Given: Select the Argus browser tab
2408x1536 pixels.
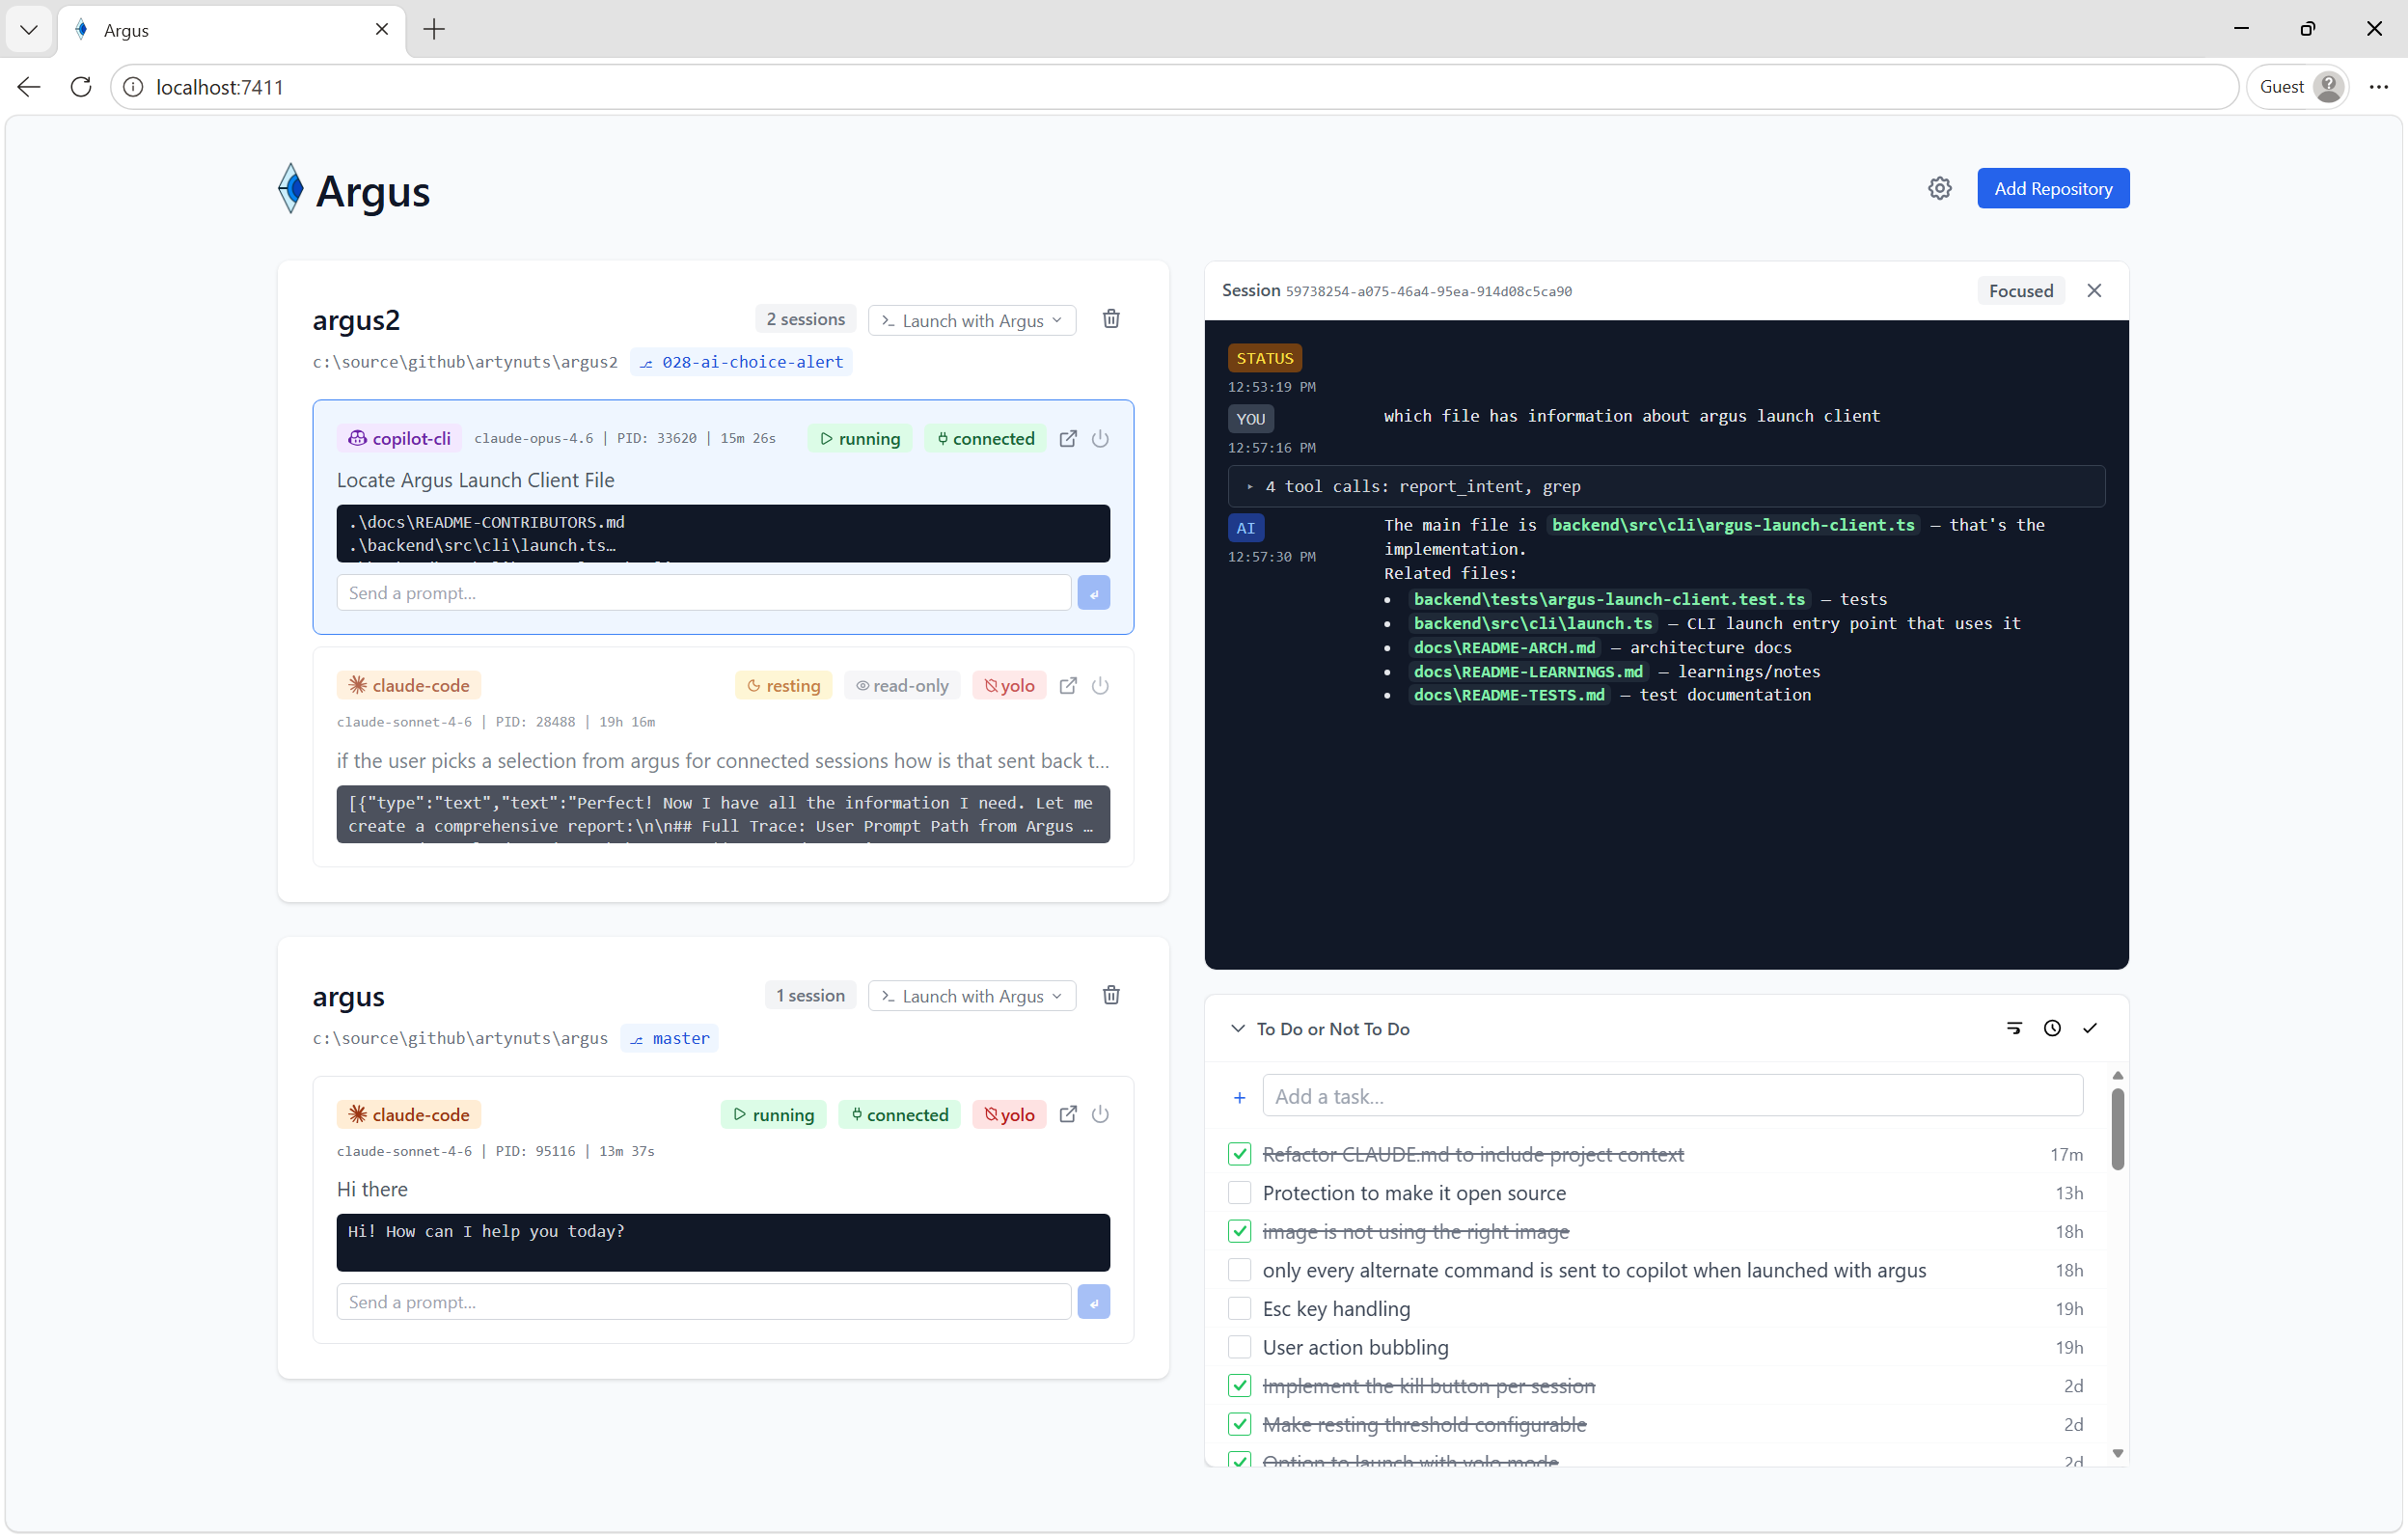Looking at the screenshot, I should pos(230,30).
